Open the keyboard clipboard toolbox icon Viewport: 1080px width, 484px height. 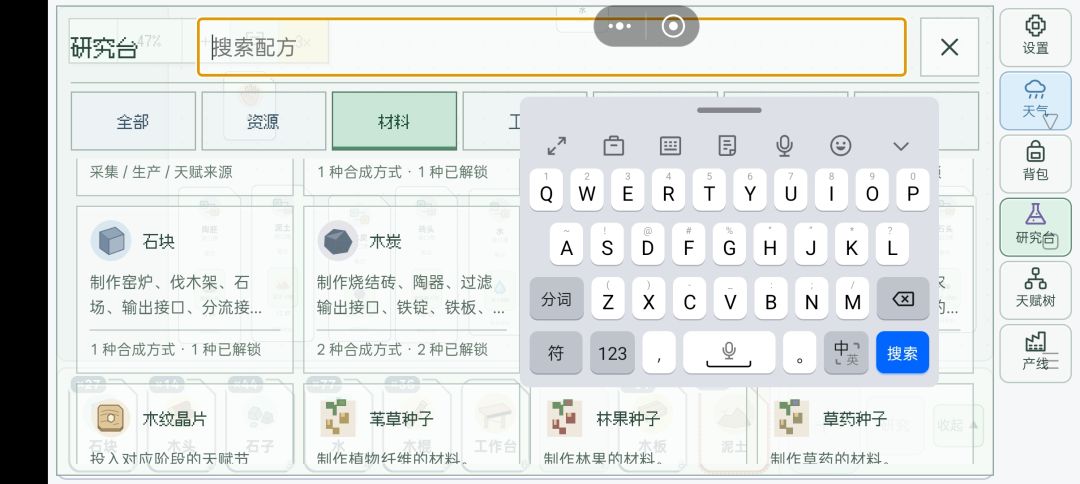click(x=613, y=145)
